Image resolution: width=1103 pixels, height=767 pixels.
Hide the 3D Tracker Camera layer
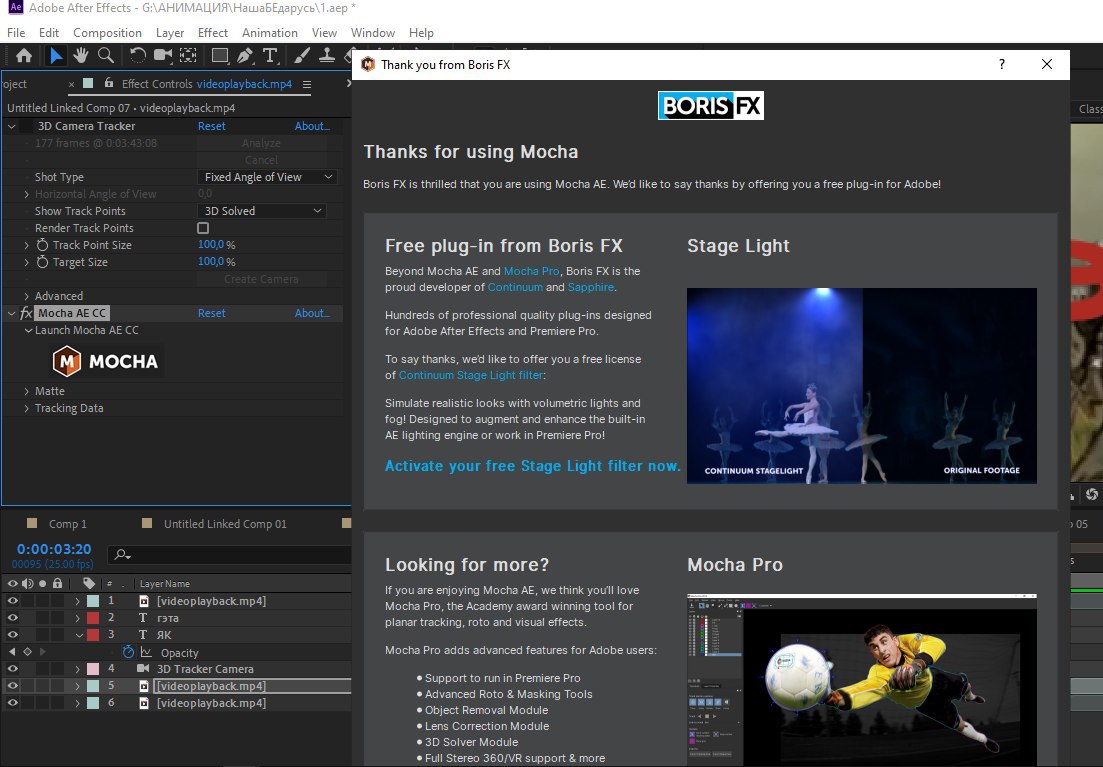[x=12, y=669]
